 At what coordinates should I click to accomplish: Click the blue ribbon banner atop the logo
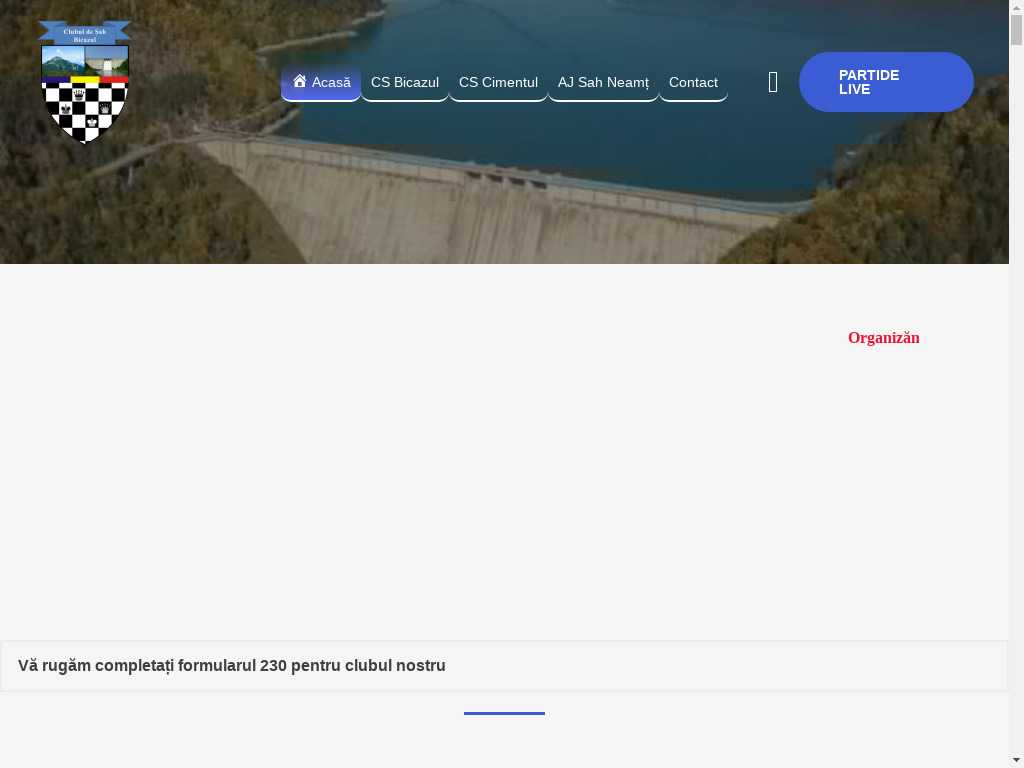[85, 32]
